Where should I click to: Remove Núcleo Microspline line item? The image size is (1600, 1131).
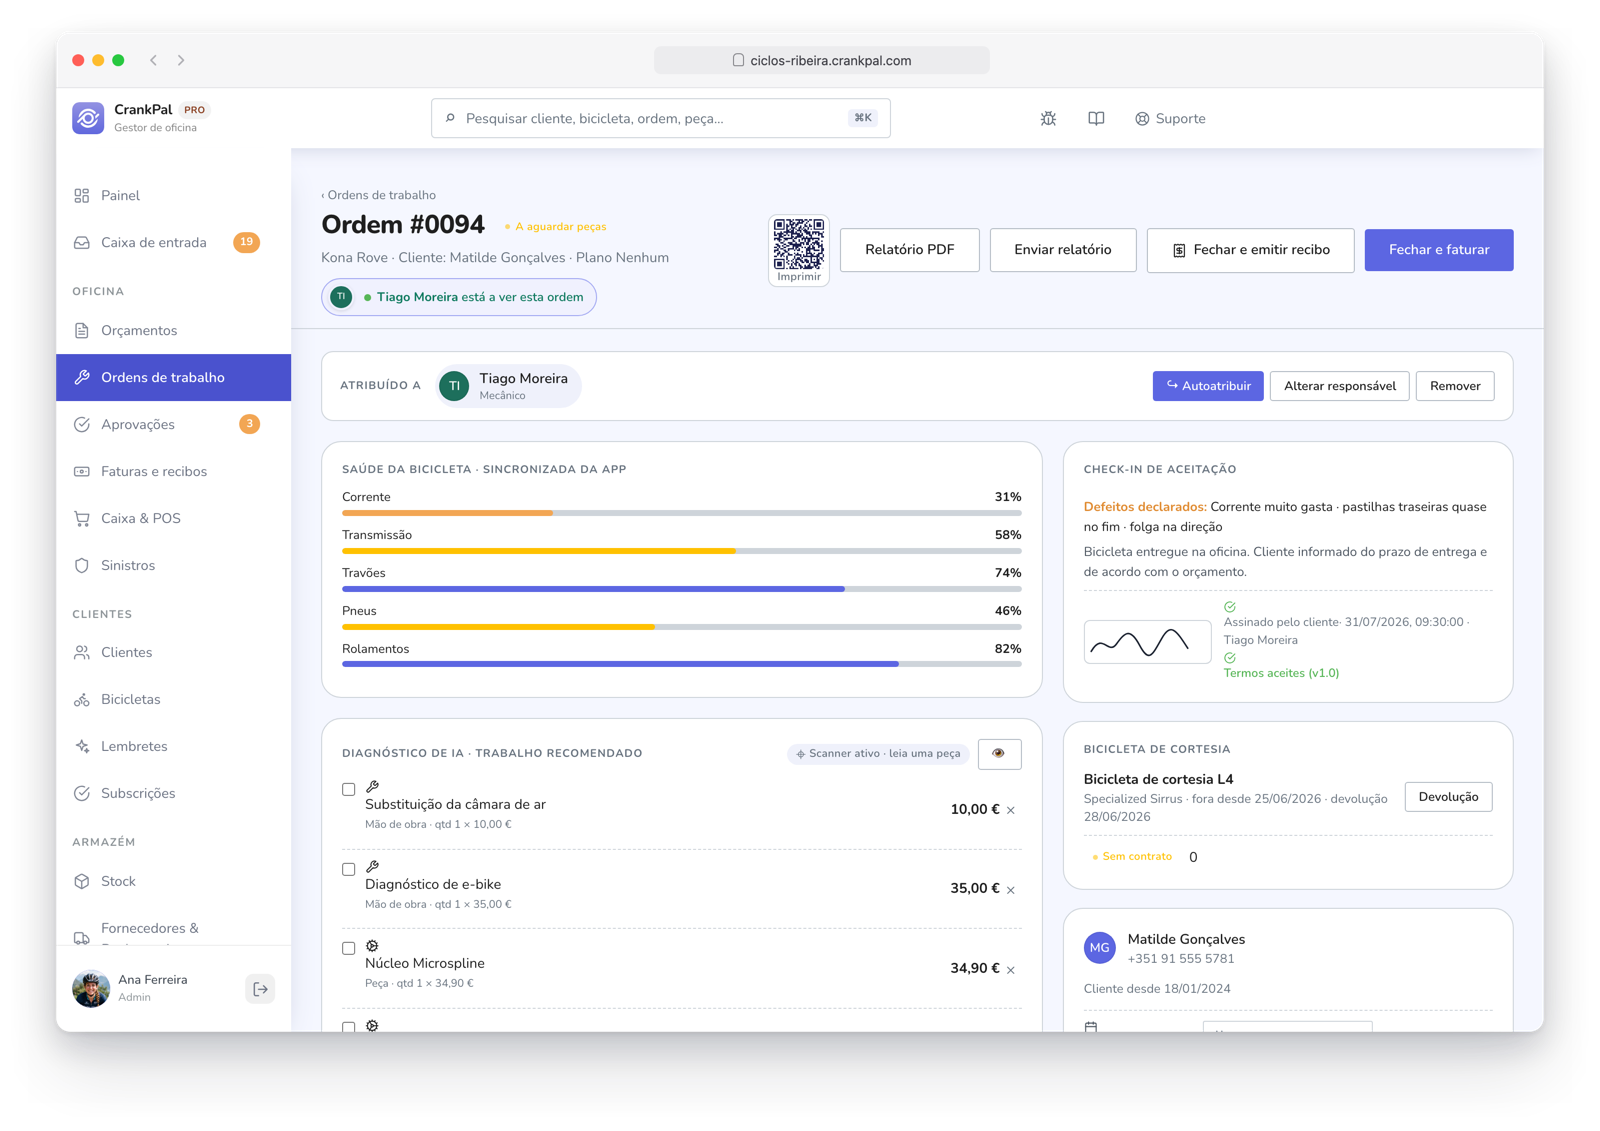[1011, 969]
